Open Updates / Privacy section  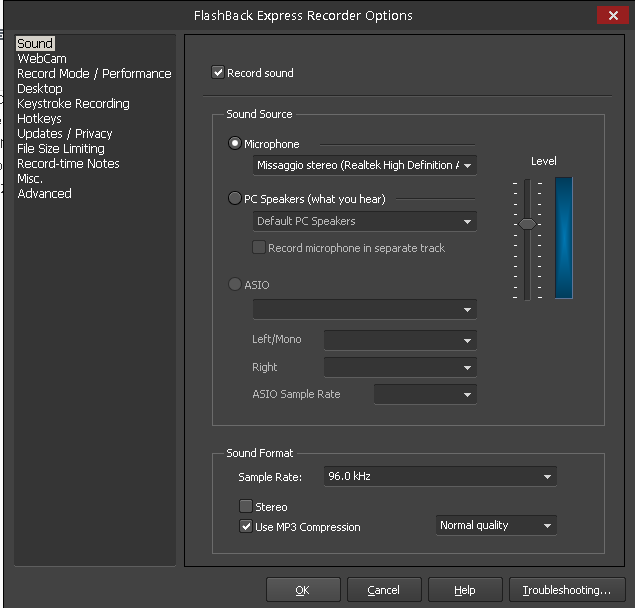click(x=64, y=133)
